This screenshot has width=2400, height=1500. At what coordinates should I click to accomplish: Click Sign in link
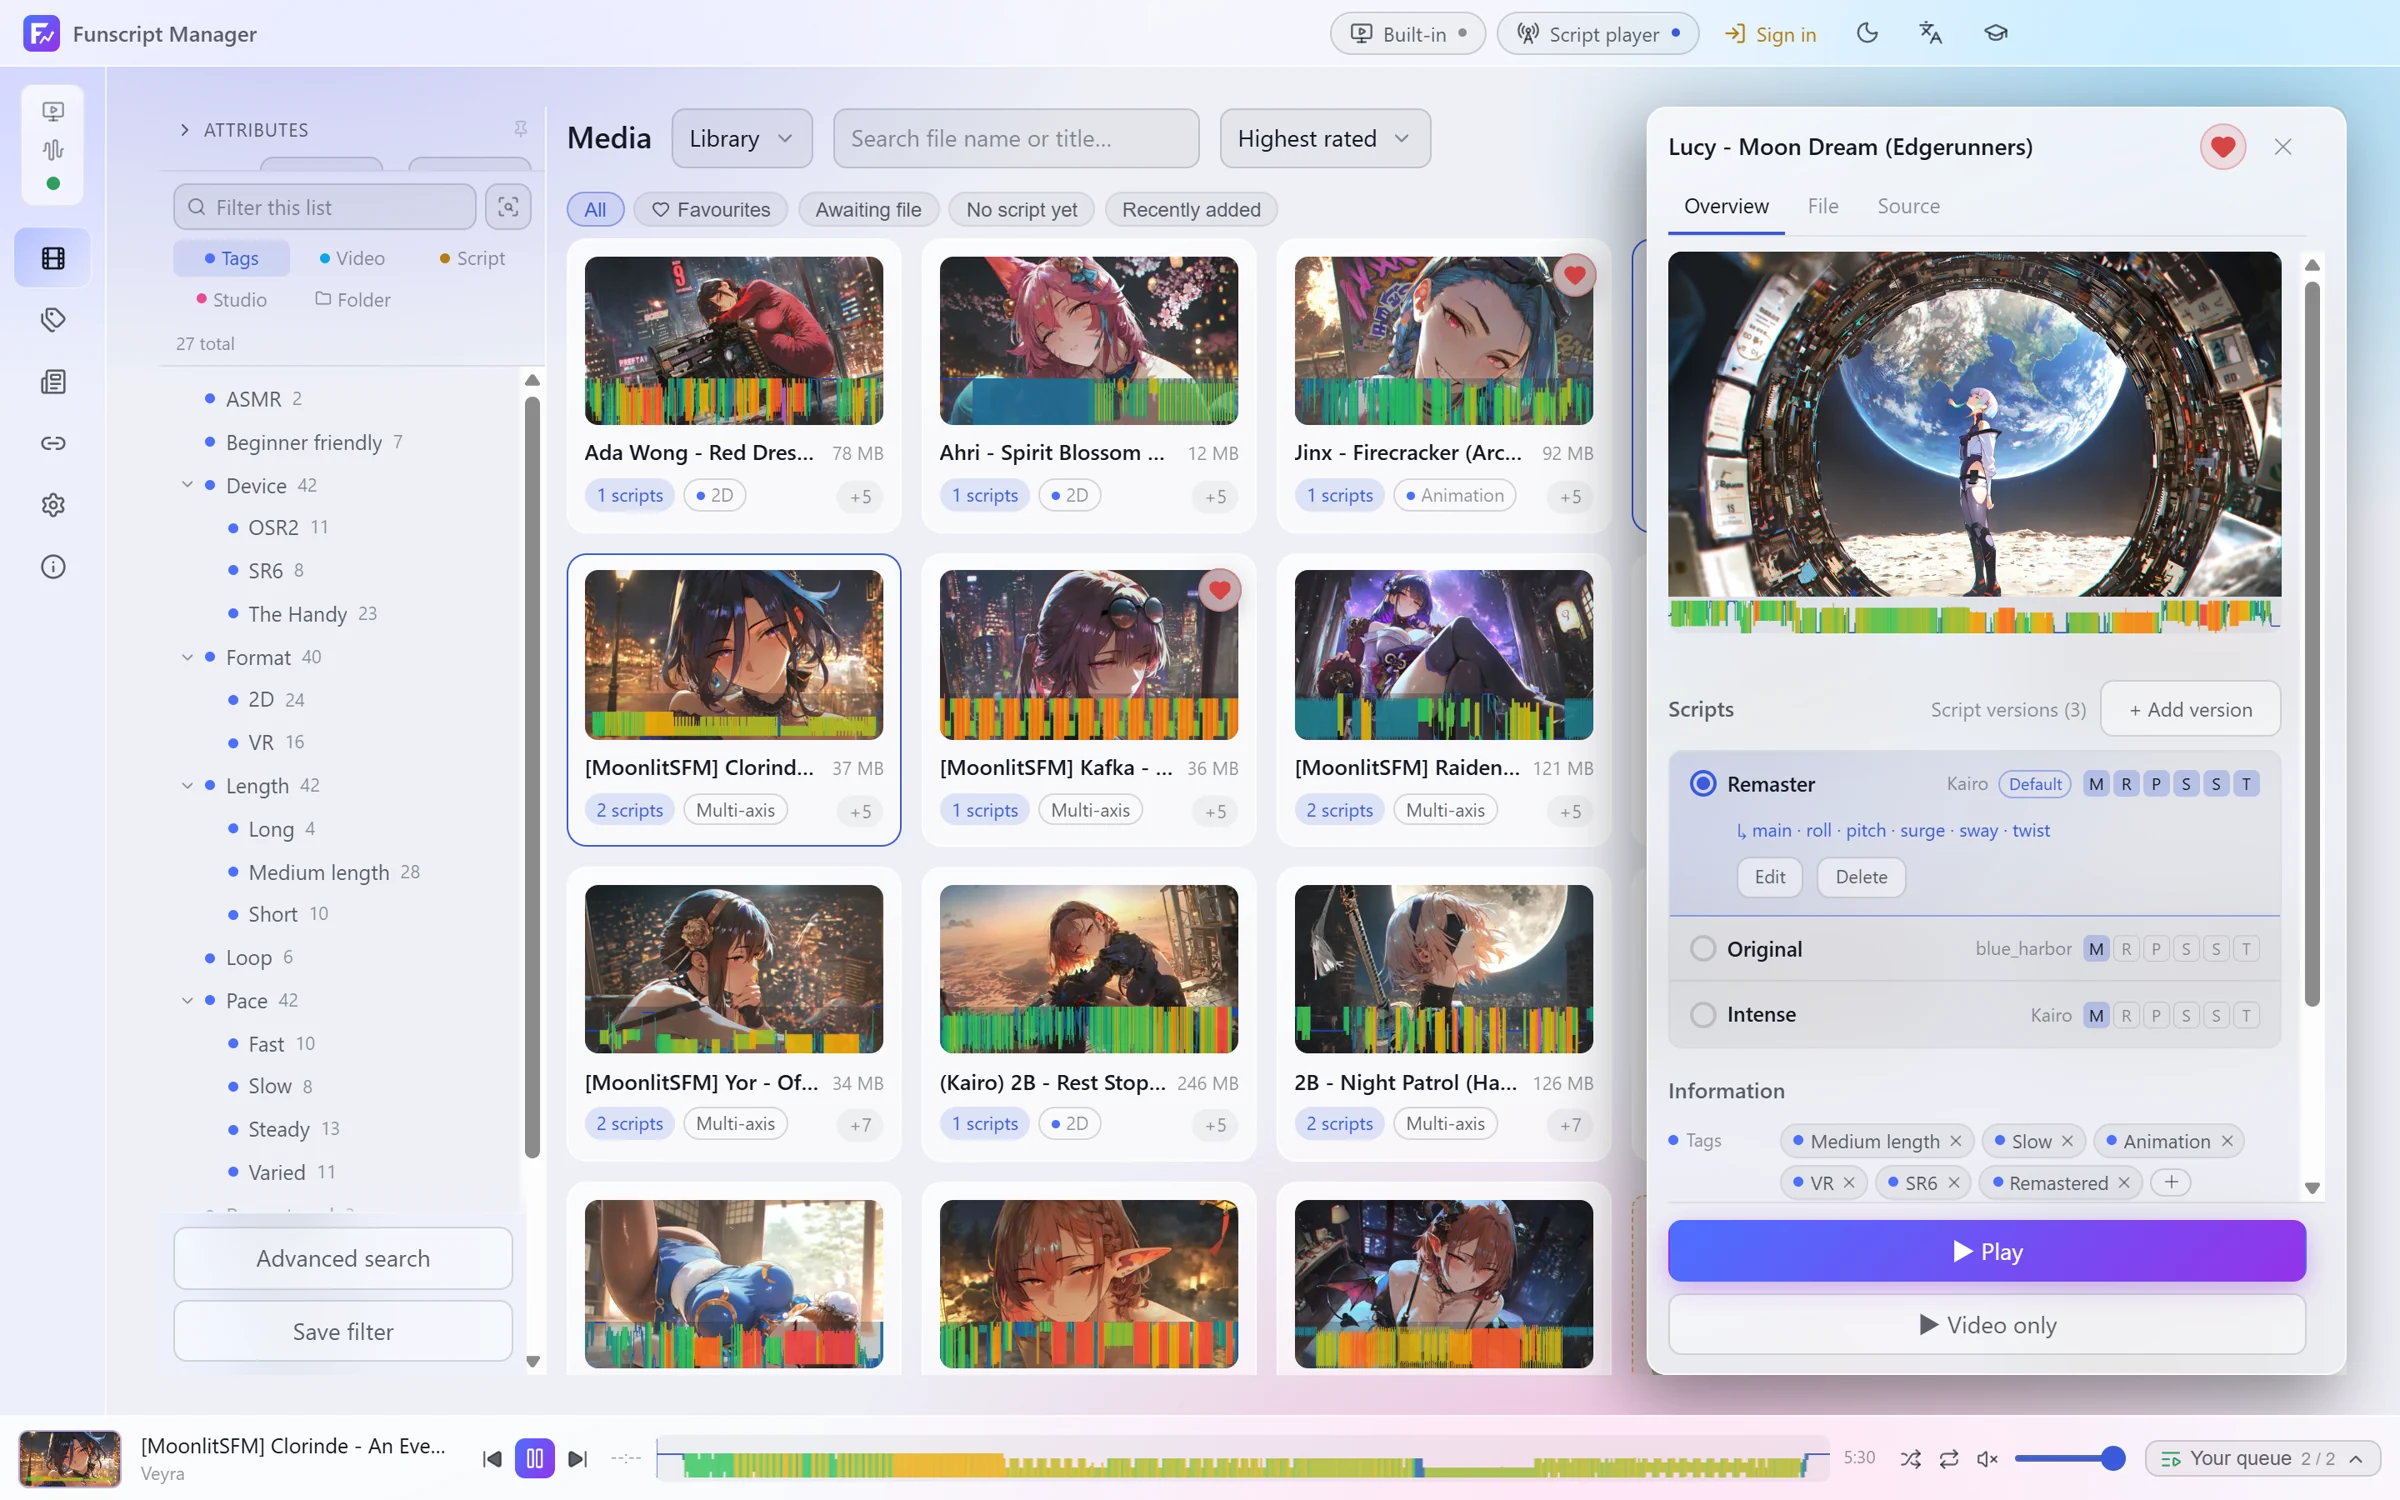tap(1770, 34)
